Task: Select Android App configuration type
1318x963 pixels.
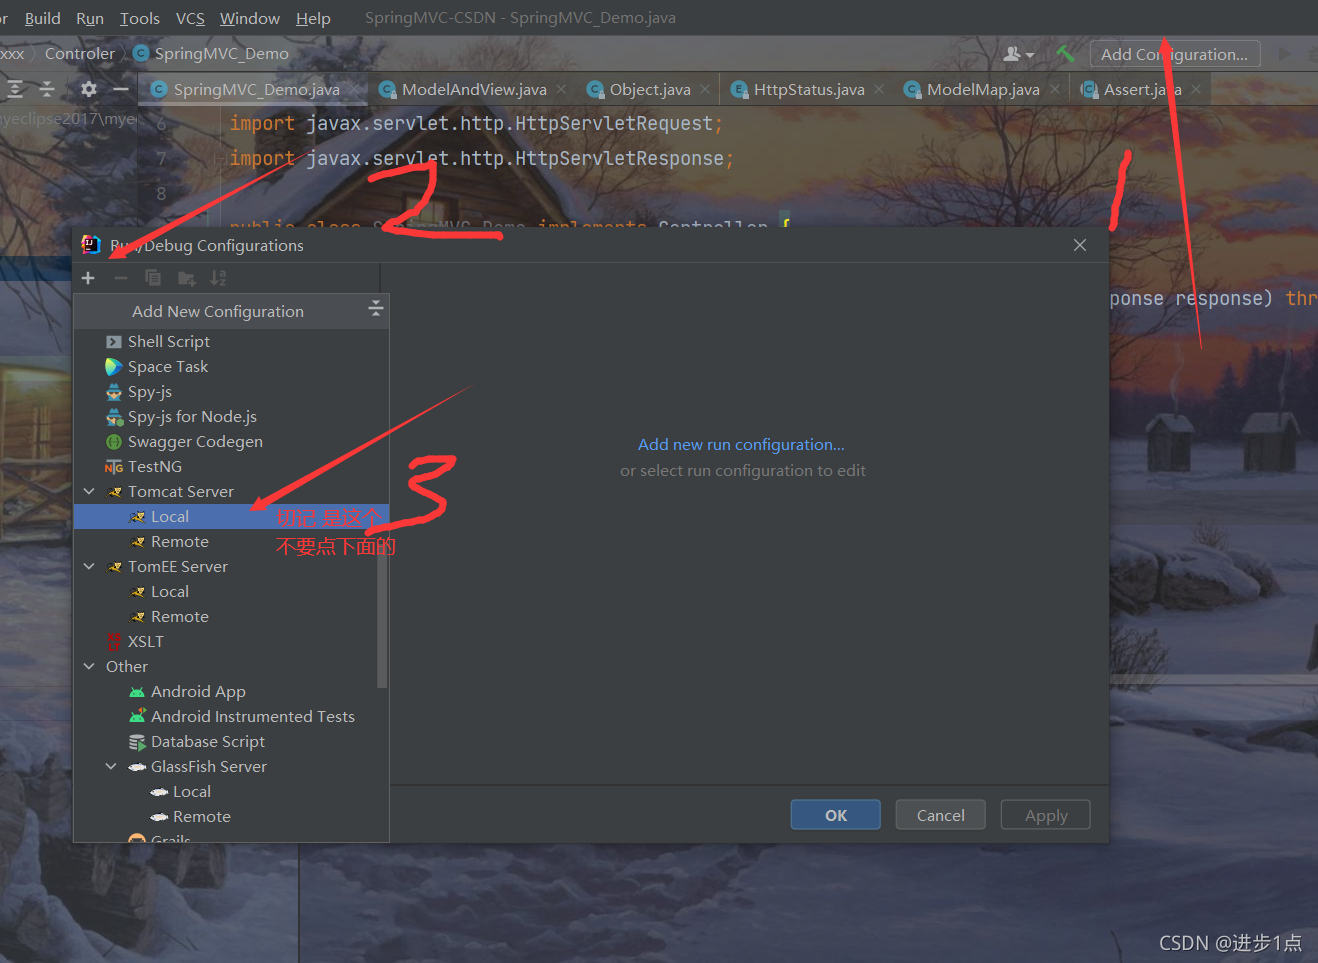Action: pyautogui.click(x=231, y=692)
